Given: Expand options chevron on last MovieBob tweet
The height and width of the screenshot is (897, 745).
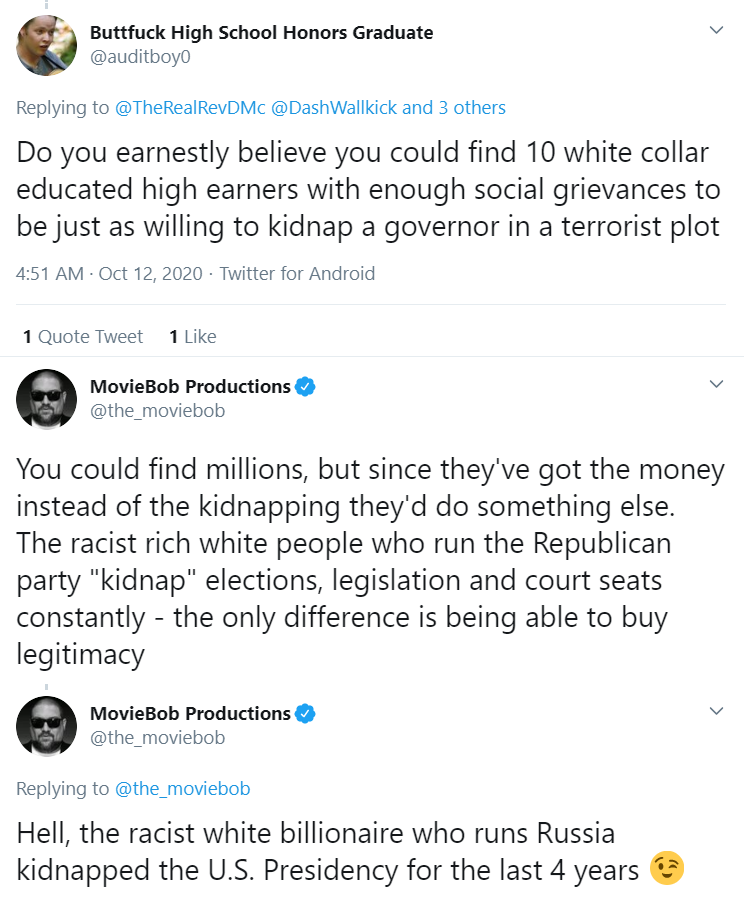Looking at the screenshot, I should click(x=716, y=711).
